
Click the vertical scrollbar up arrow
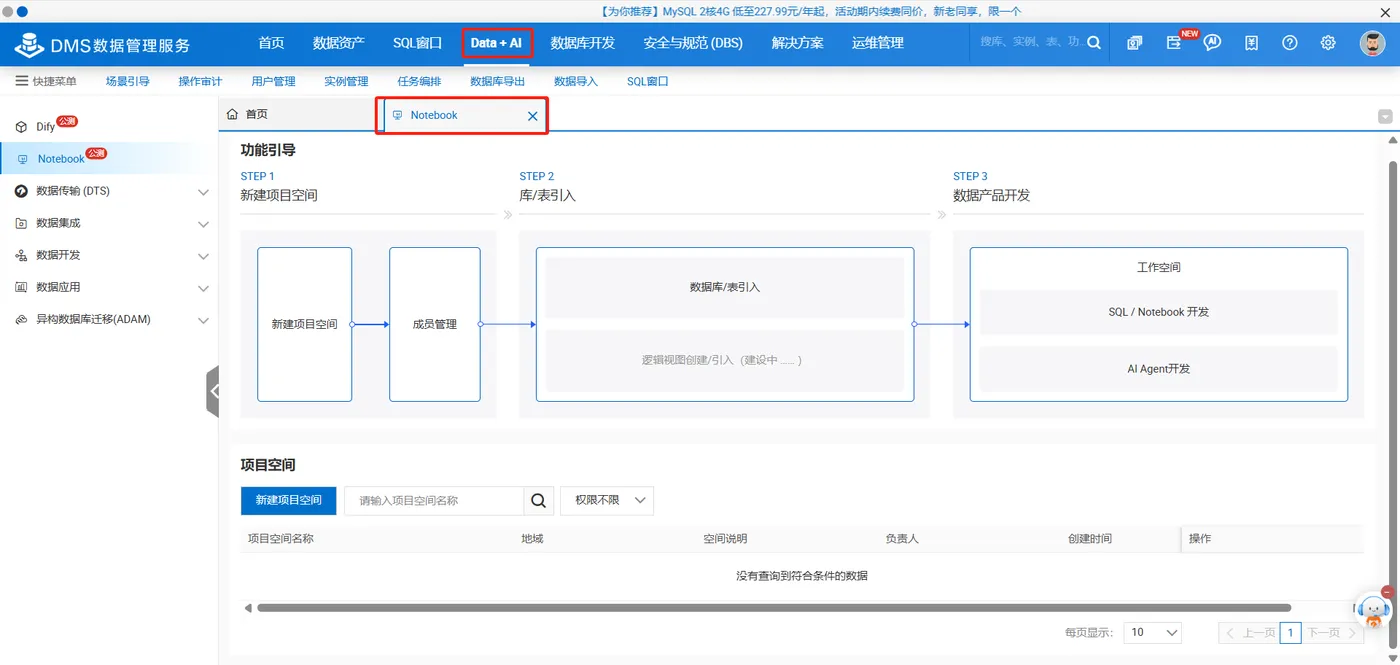tap(1393, 140)
